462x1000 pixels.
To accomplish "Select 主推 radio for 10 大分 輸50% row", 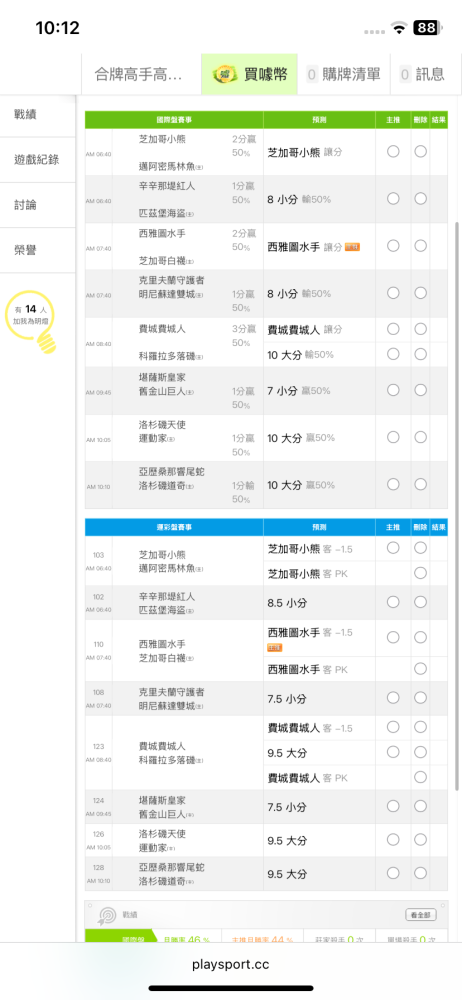I will (393, 354).
